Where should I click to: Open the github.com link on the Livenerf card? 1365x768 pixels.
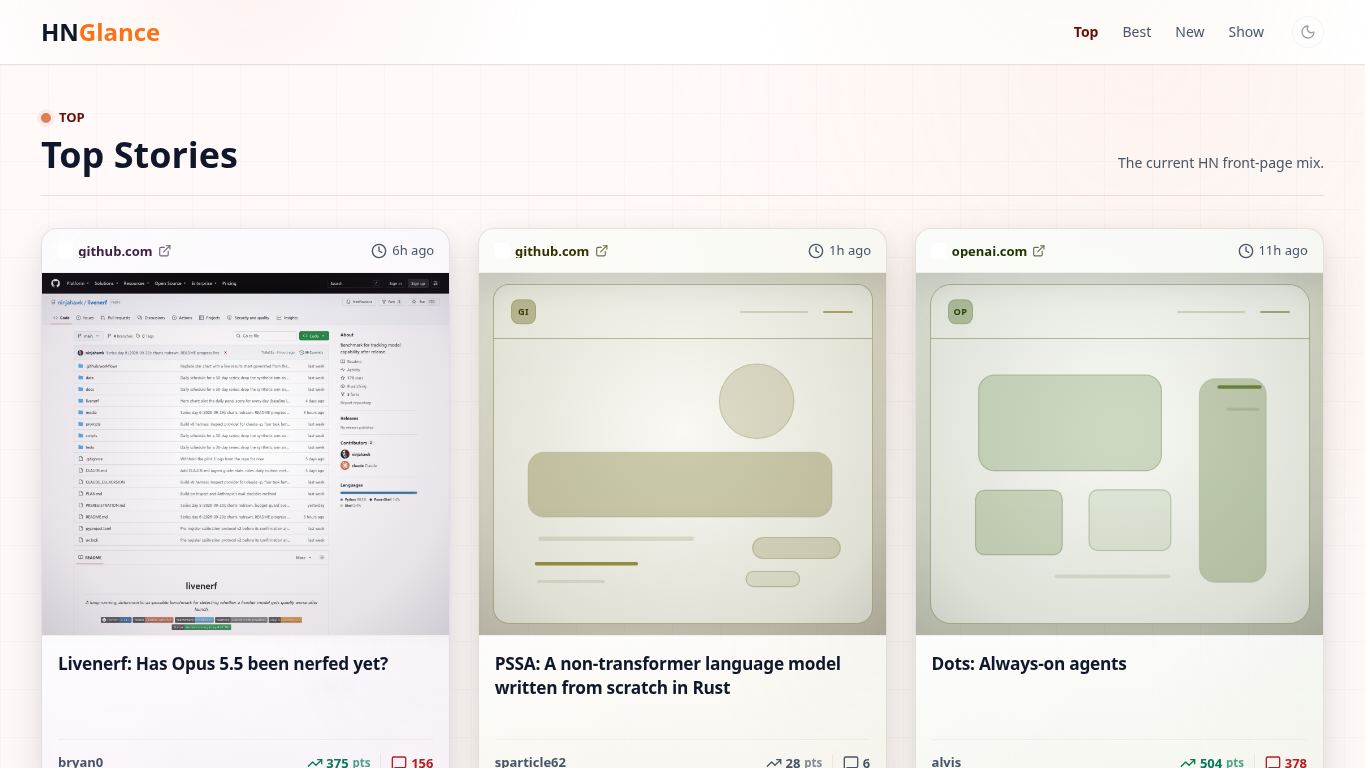pos(115,251)
